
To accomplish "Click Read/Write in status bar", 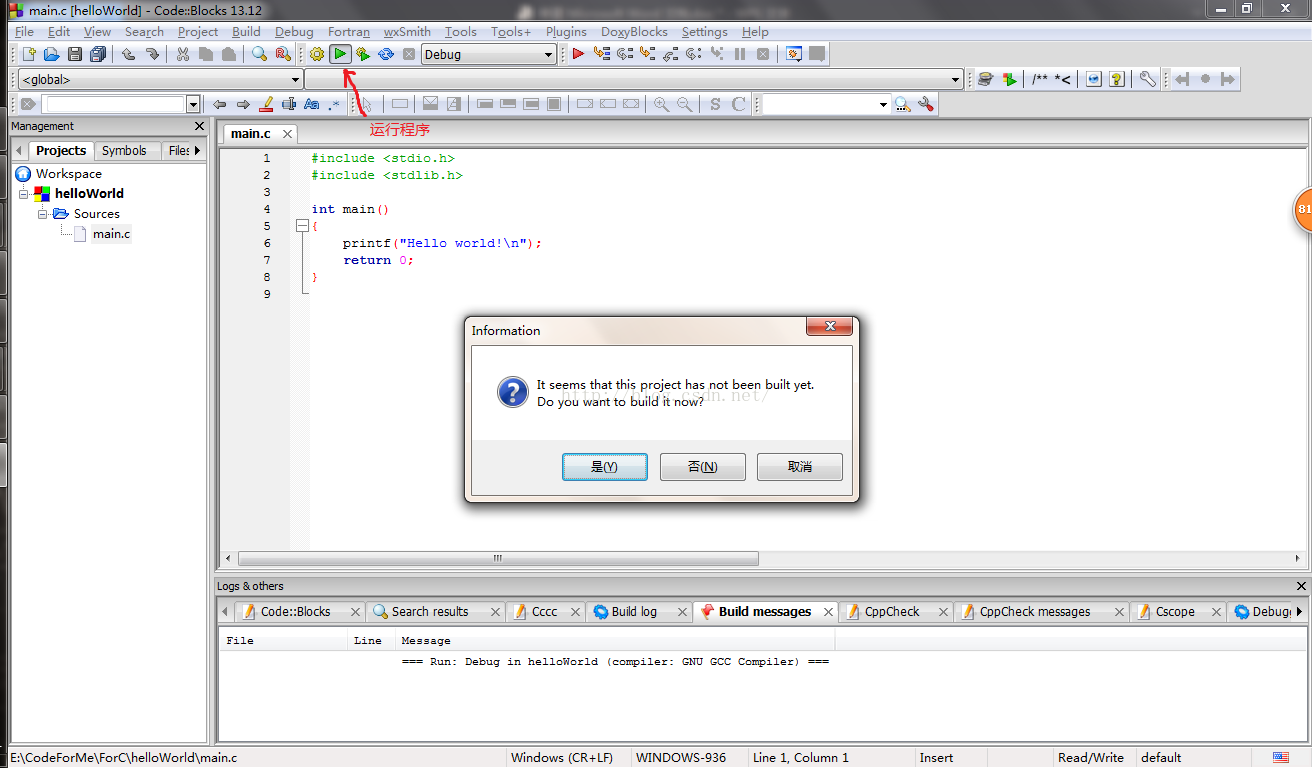I will coord(1091,757).
